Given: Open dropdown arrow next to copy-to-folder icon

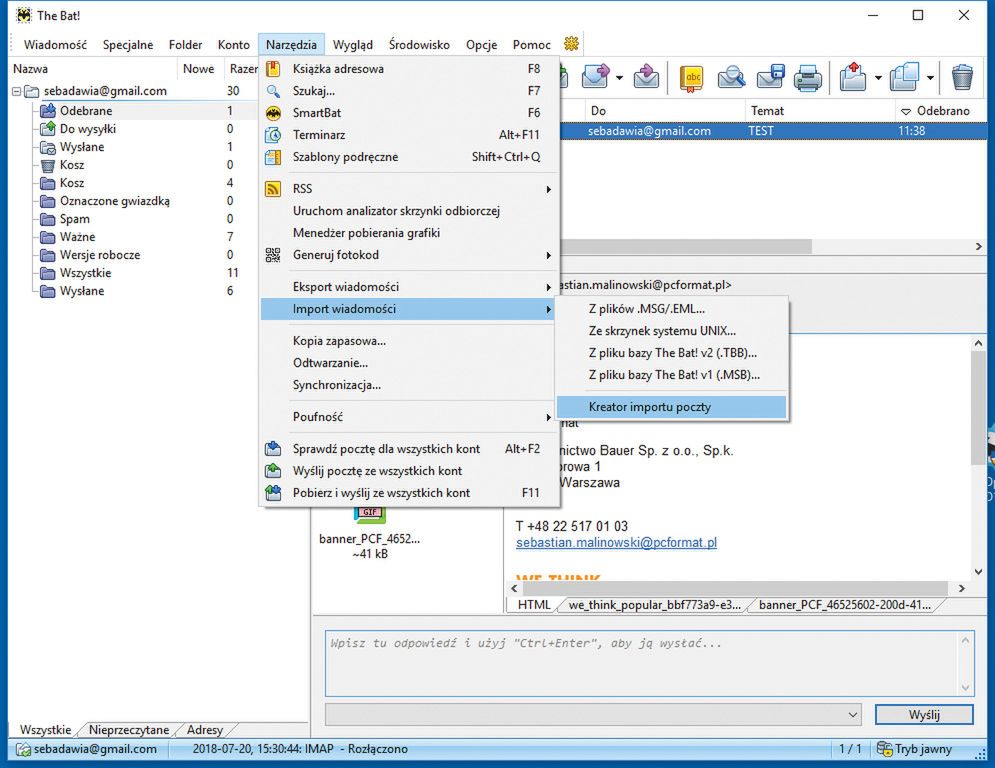Looking at the screenshot, I should pos(930,78).
